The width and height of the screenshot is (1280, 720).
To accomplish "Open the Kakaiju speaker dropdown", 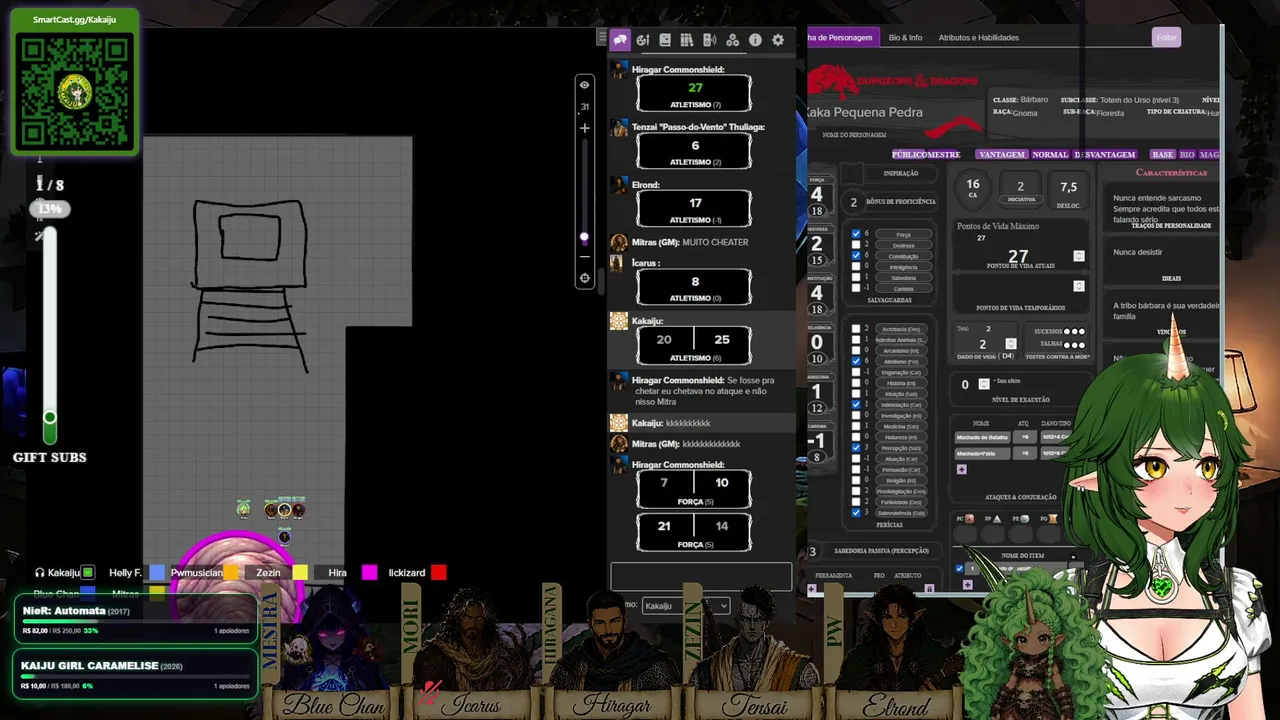I will click(685, 606).
